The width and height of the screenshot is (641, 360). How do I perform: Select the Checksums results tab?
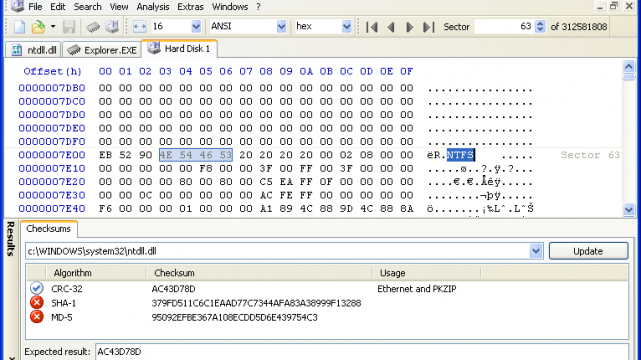pyautogui.click(x=49, y=229)
